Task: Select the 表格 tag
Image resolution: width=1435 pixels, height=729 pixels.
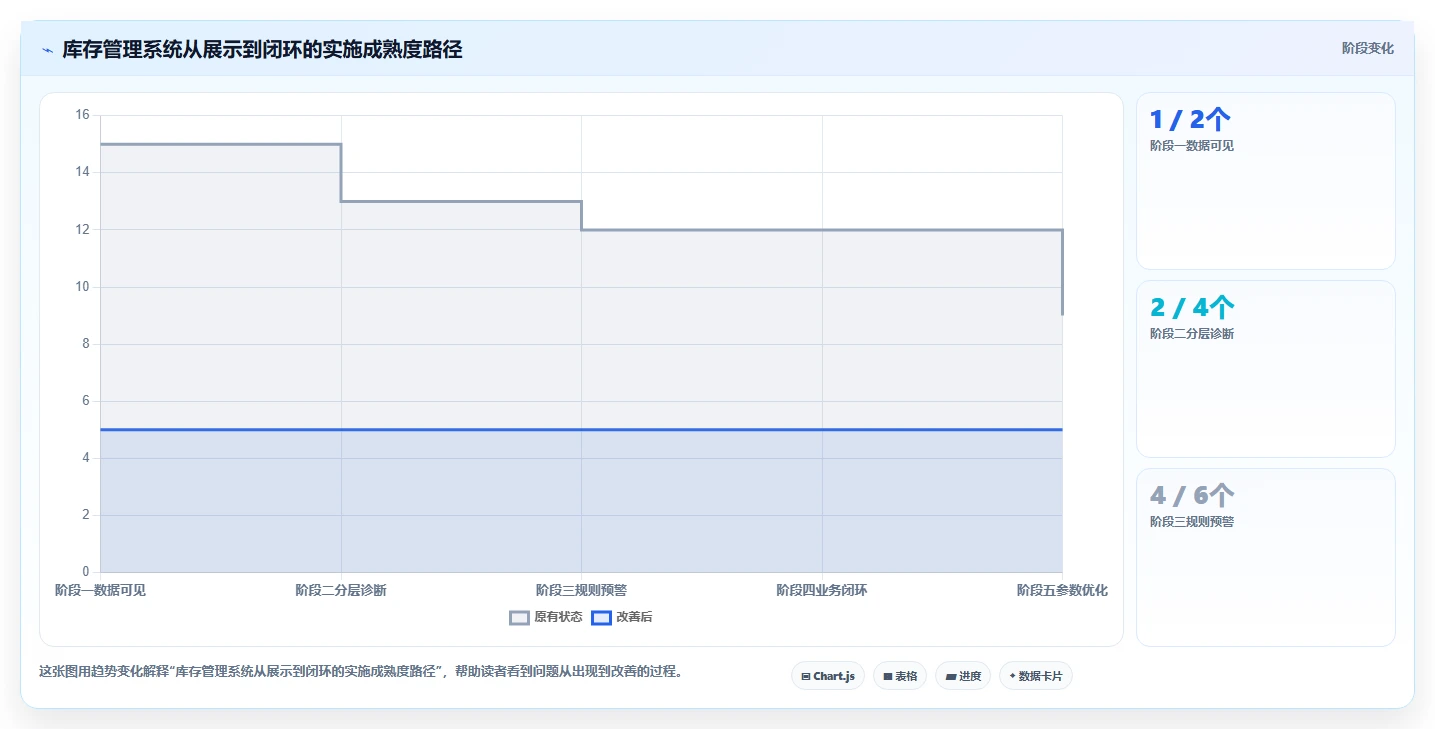Action: click(900, 676)
